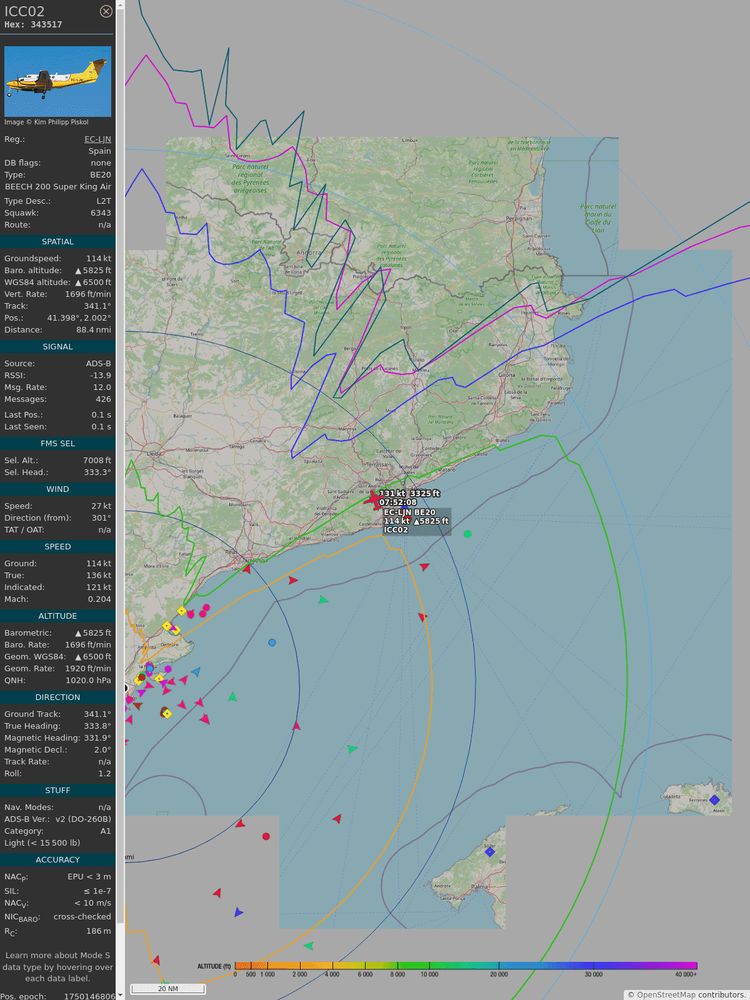This screenshot has width=750, height=1000.
Task: Click the position value 41.398°, 2.002°
Action: click(79, 318)
